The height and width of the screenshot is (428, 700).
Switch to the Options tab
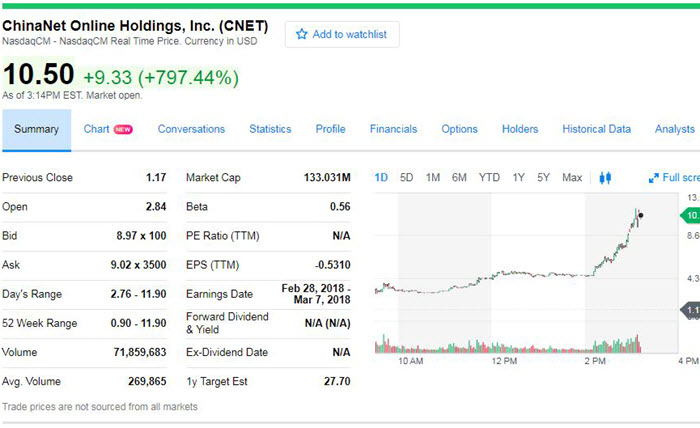point(459,129)
